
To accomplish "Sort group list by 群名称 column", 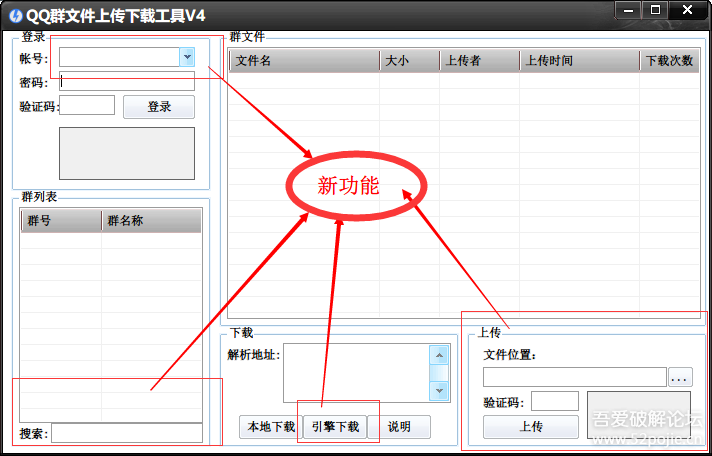I will [x=151, y=221].
